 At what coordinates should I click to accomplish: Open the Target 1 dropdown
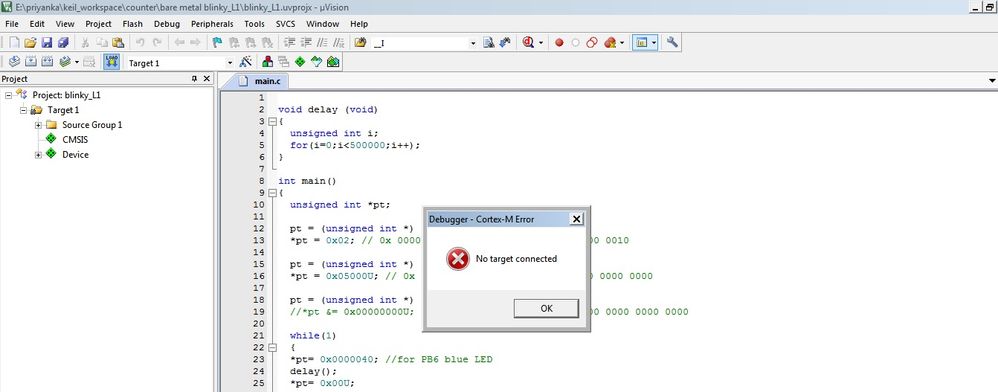coord(230,62)
